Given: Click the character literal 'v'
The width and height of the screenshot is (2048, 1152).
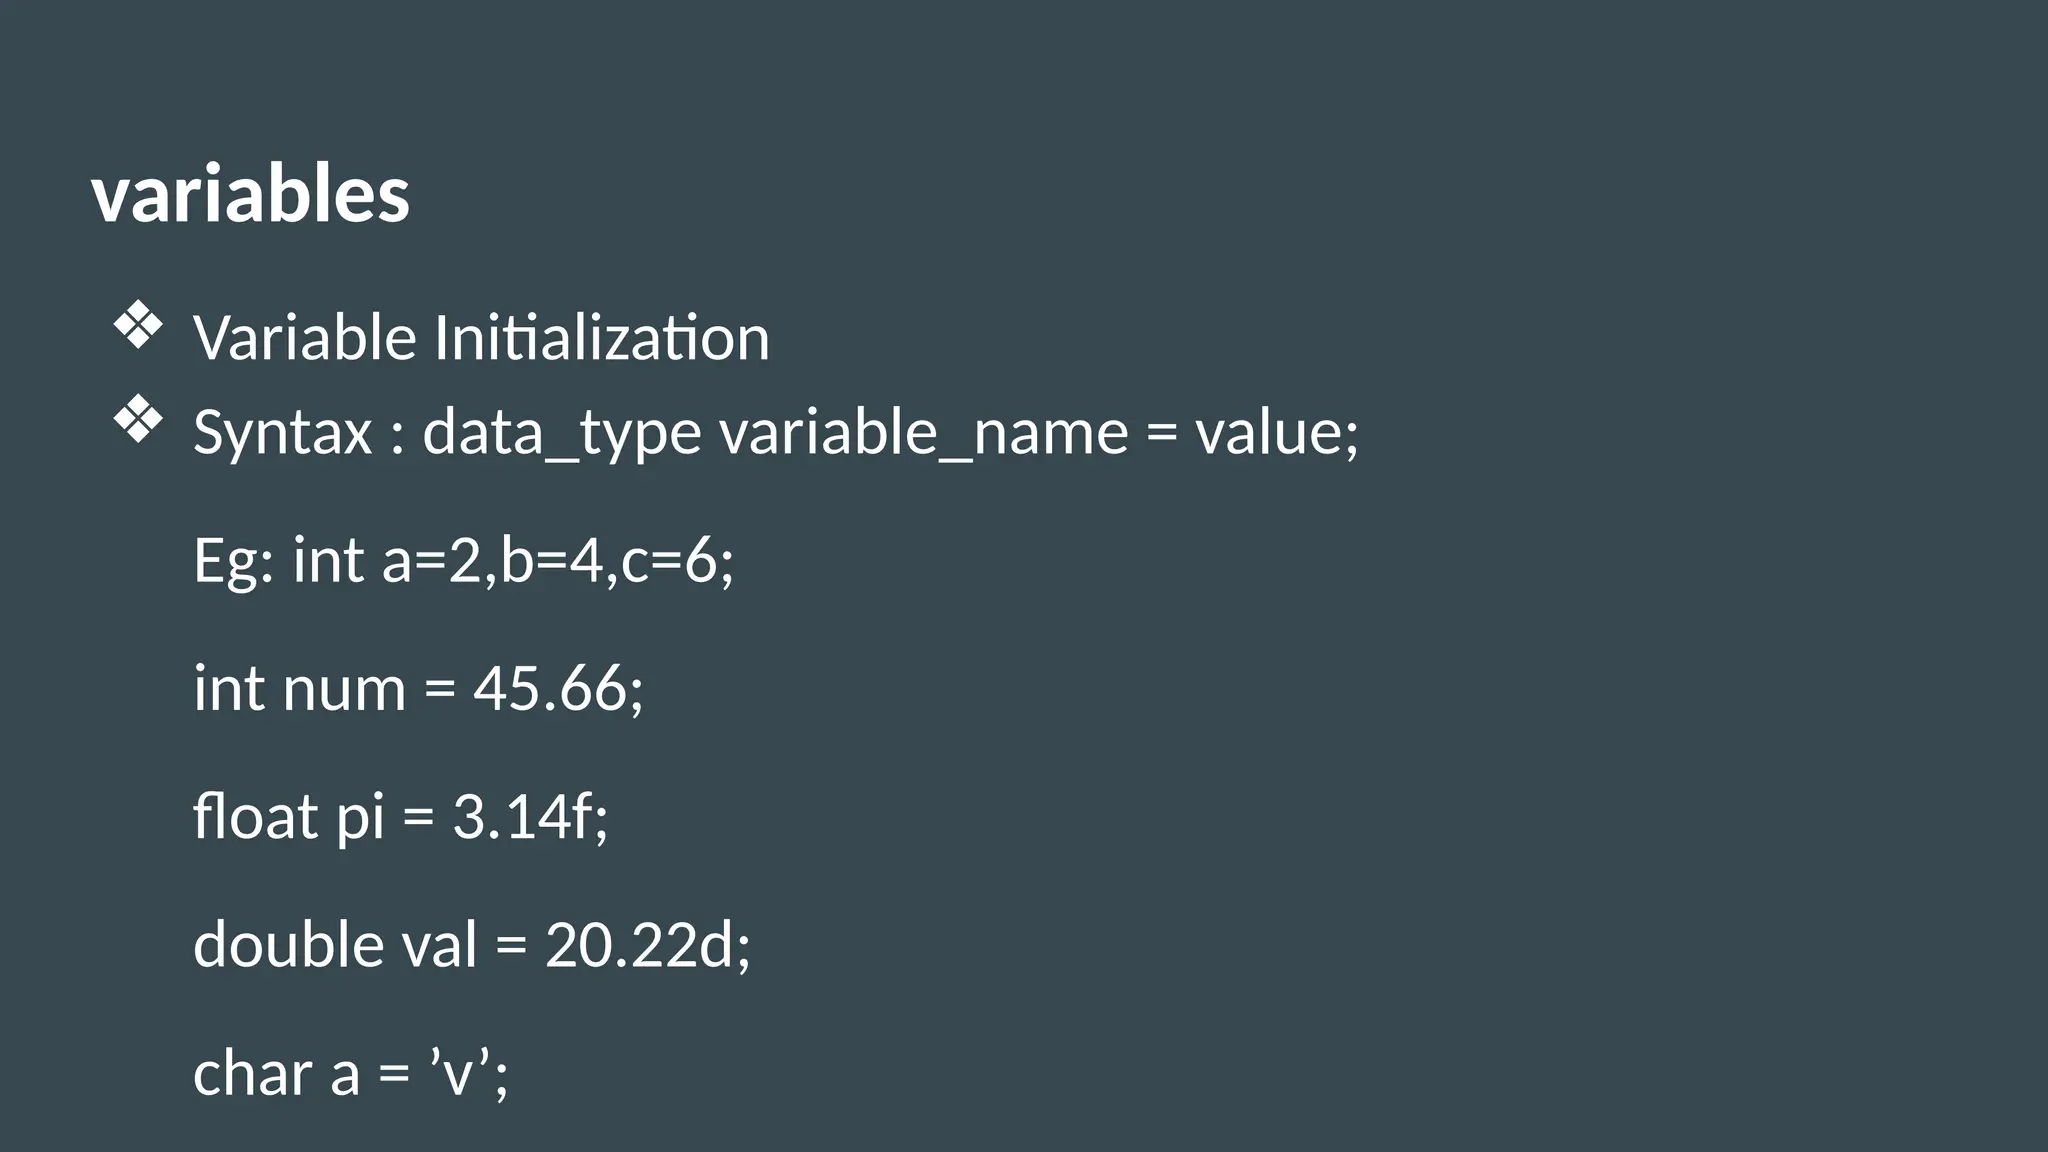Looking at the screenshot, I should point(460,1075).
